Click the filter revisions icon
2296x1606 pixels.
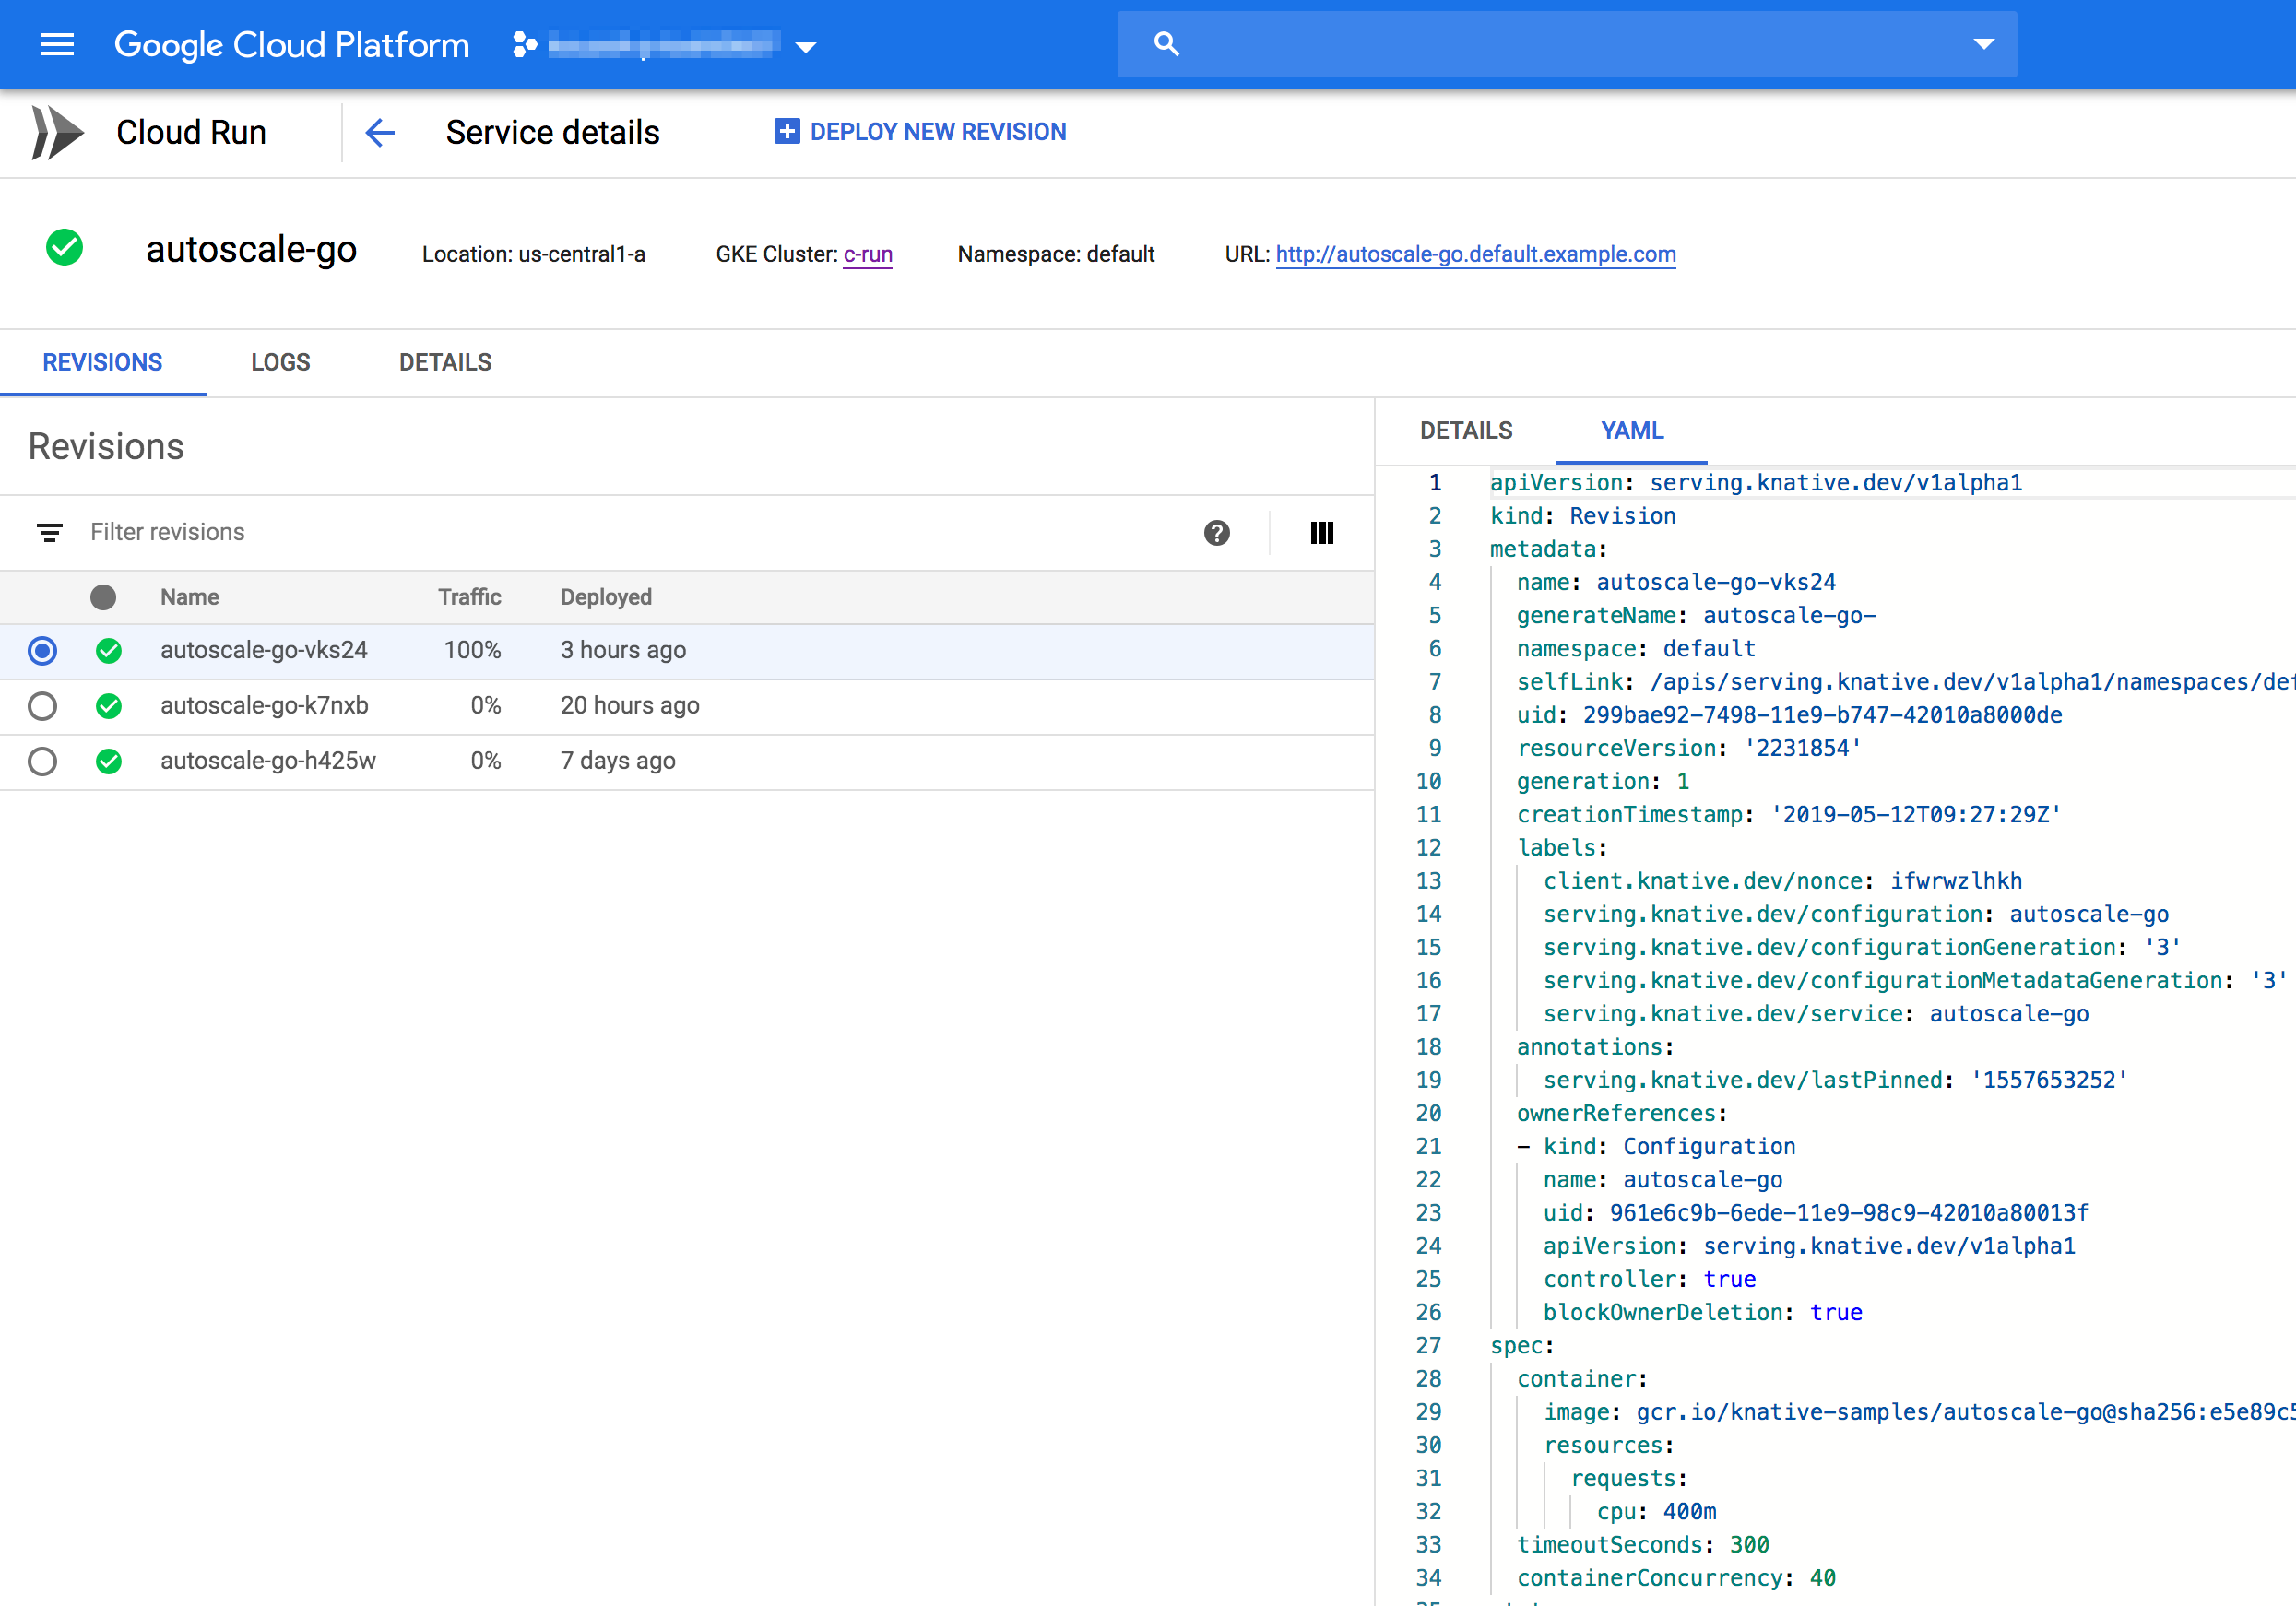tap(49, 532)
